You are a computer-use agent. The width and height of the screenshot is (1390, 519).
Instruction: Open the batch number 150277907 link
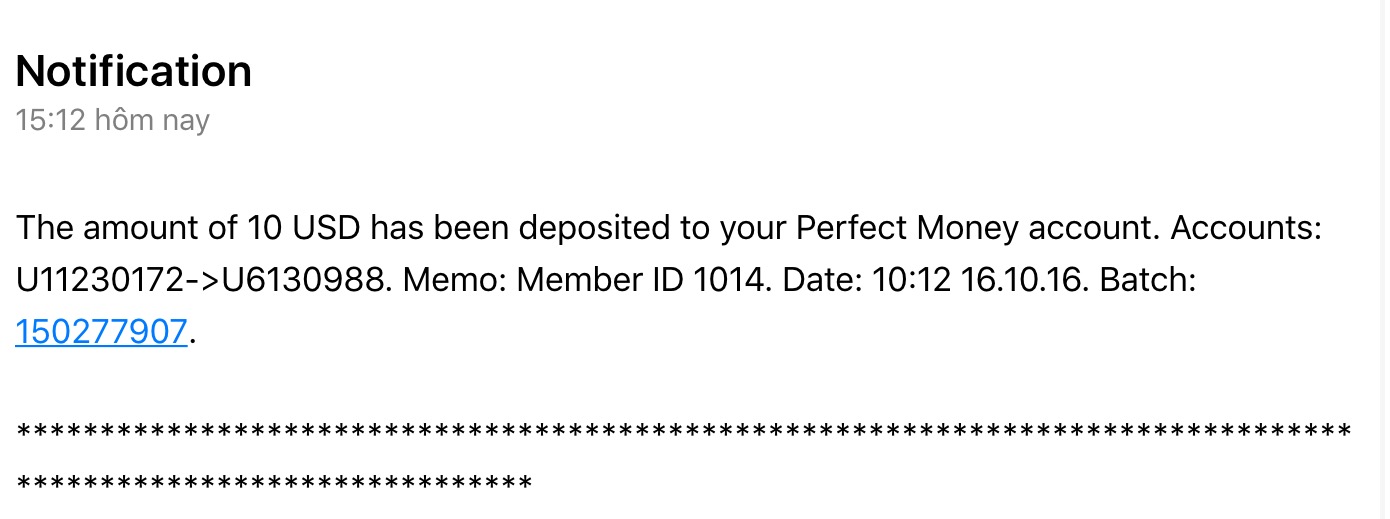(x=101, y=331)
